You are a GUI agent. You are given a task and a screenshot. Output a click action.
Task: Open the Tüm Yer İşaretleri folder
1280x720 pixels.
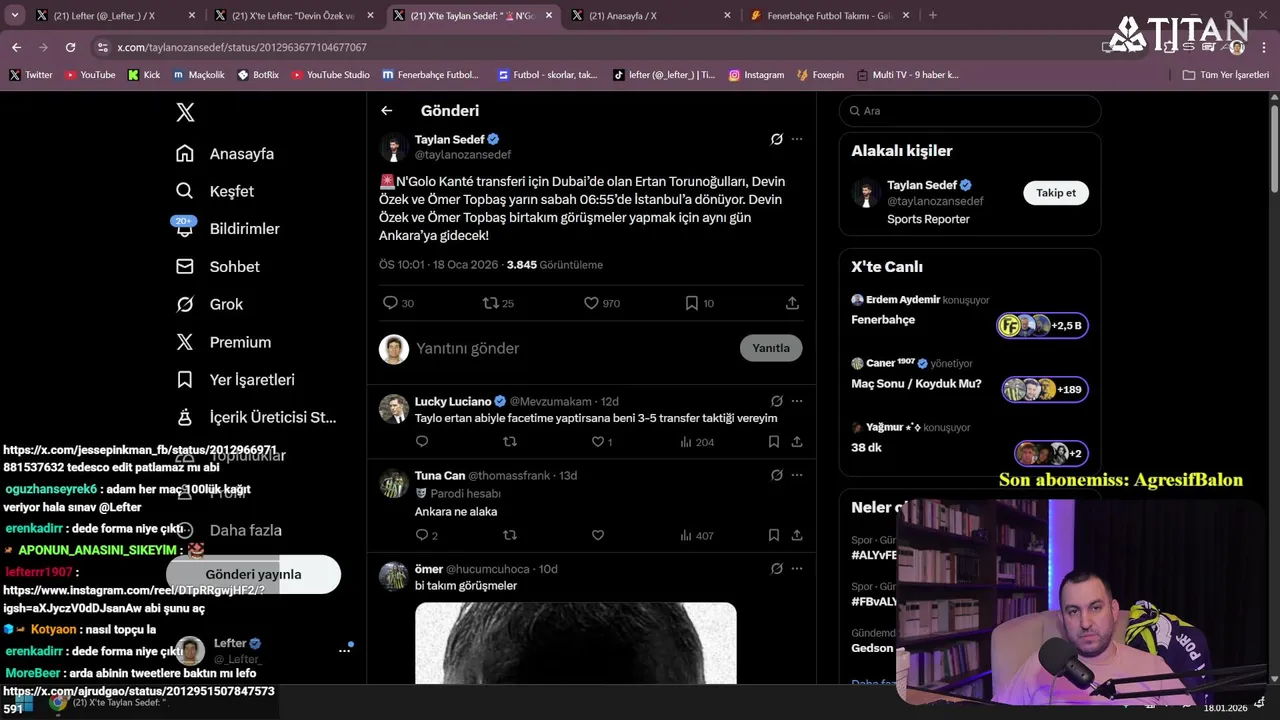click(x=1225, y=75)
